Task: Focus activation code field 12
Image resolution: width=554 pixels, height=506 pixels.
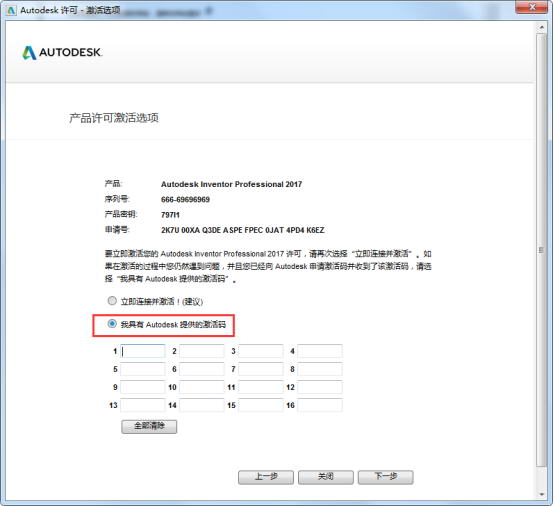Action: pos(320,387)
